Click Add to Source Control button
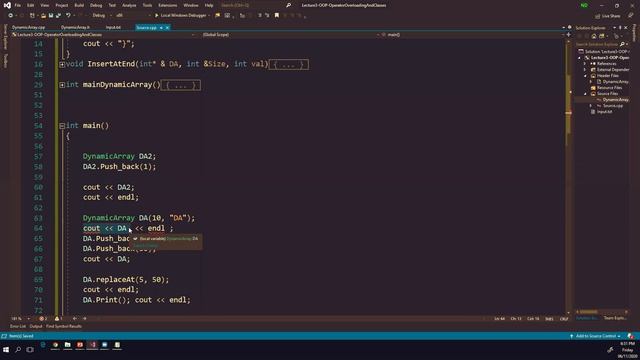The image size is (640, 360). [x=596, y=336]
